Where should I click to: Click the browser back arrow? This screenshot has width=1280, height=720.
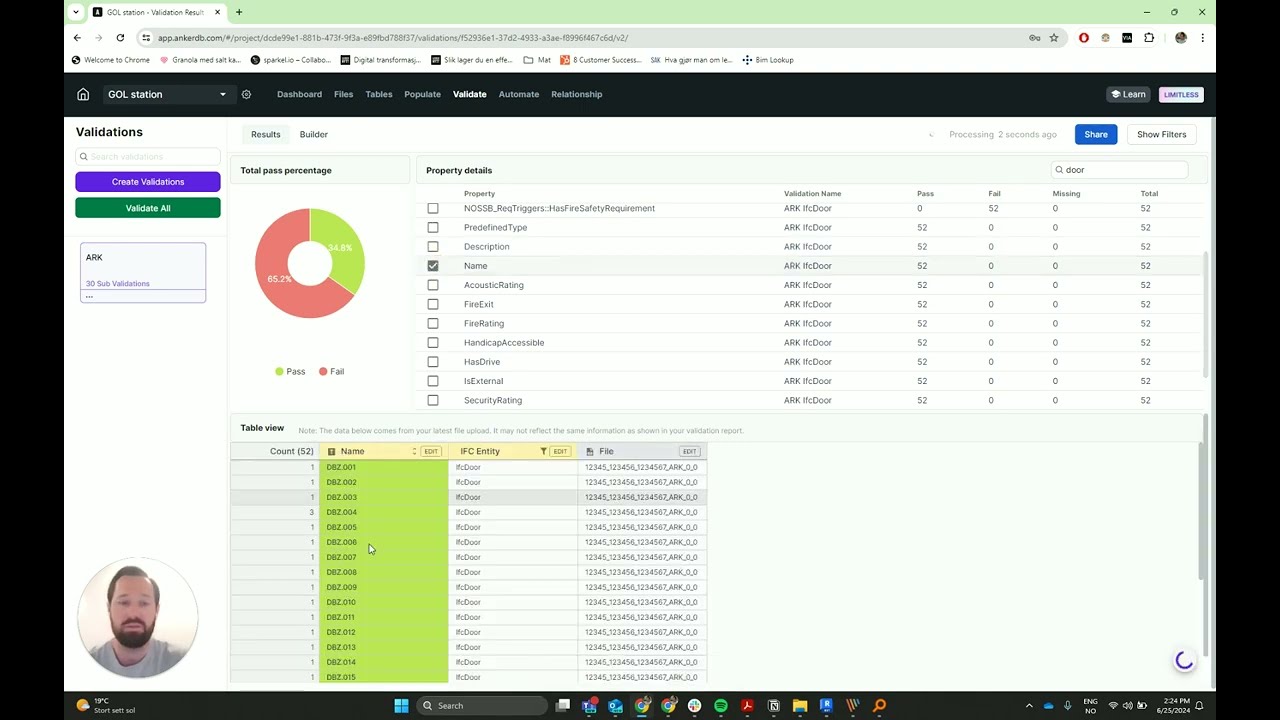pos(77,38)
